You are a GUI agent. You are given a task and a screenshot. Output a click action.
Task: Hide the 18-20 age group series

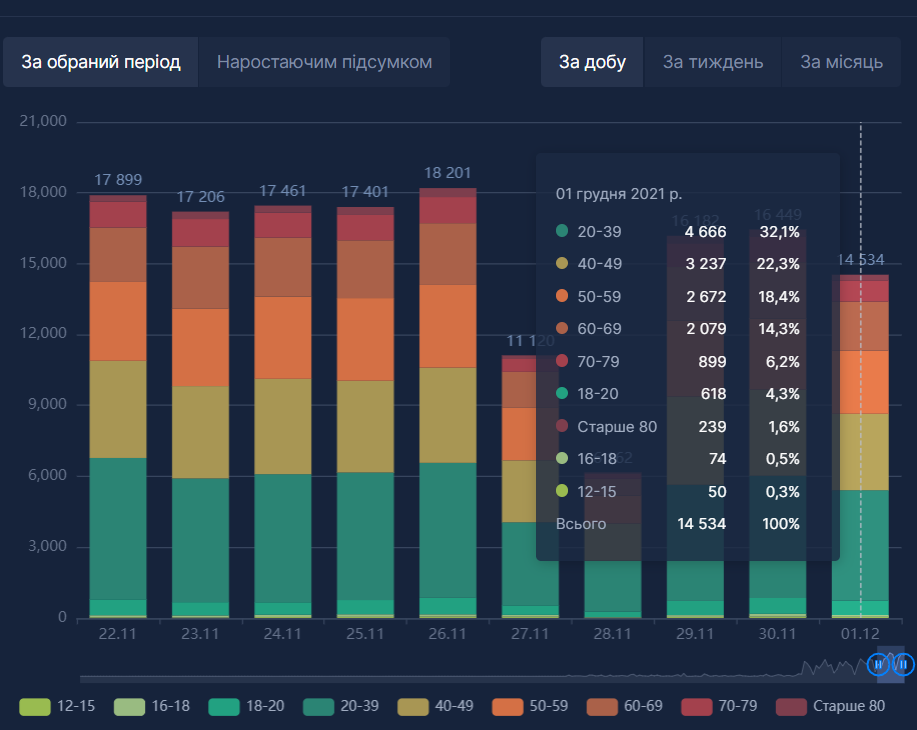(x=248, y=706)
